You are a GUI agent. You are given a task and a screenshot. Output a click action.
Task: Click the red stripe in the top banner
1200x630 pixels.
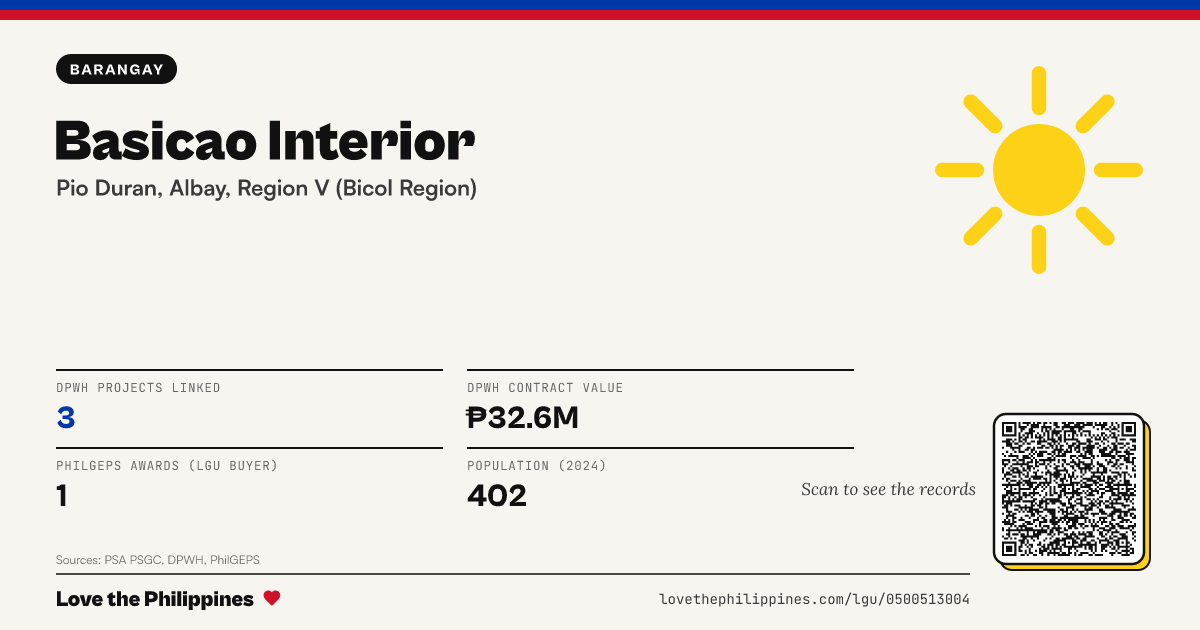coord(600,15)
